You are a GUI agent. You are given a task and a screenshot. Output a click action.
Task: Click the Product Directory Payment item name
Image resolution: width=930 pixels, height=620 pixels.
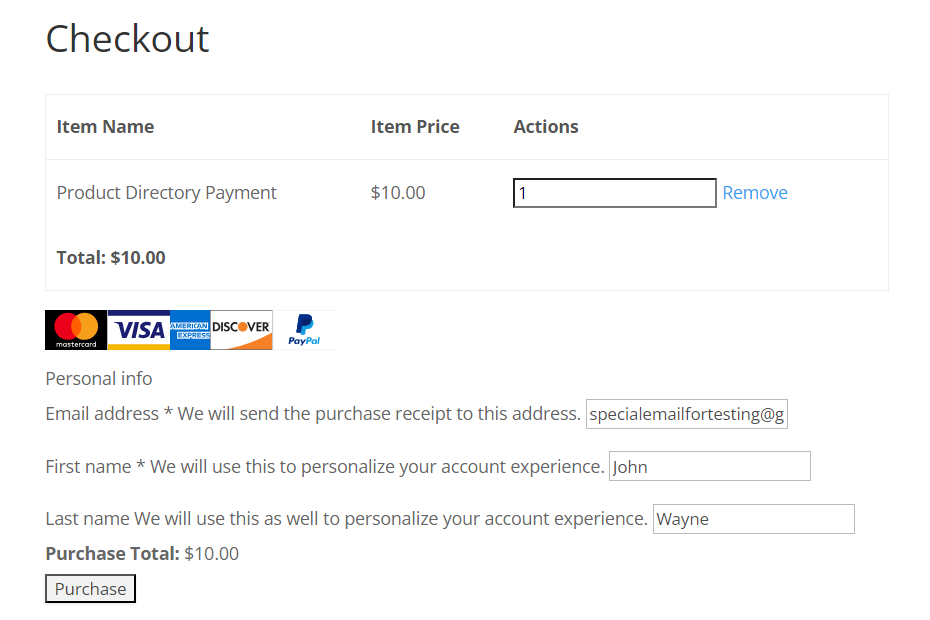click(x=167, y=193)
